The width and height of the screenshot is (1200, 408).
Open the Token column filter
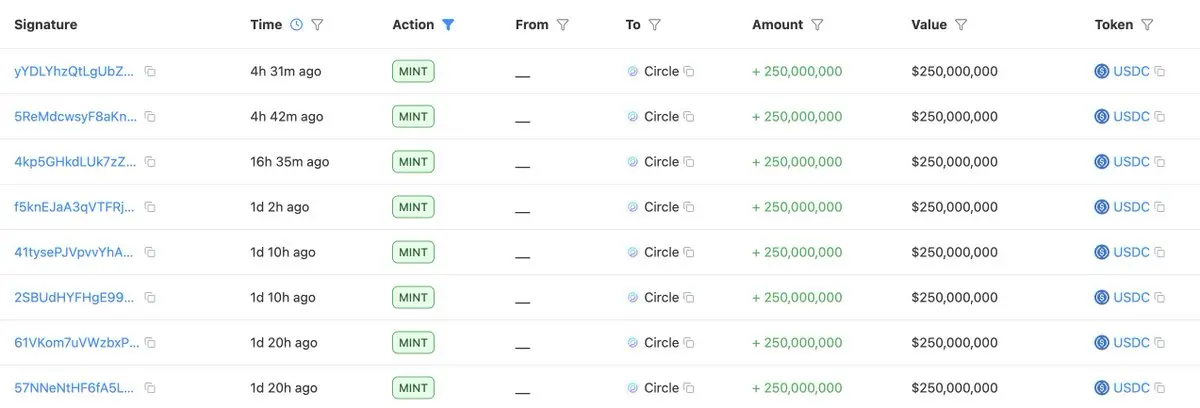point(1147,25)
